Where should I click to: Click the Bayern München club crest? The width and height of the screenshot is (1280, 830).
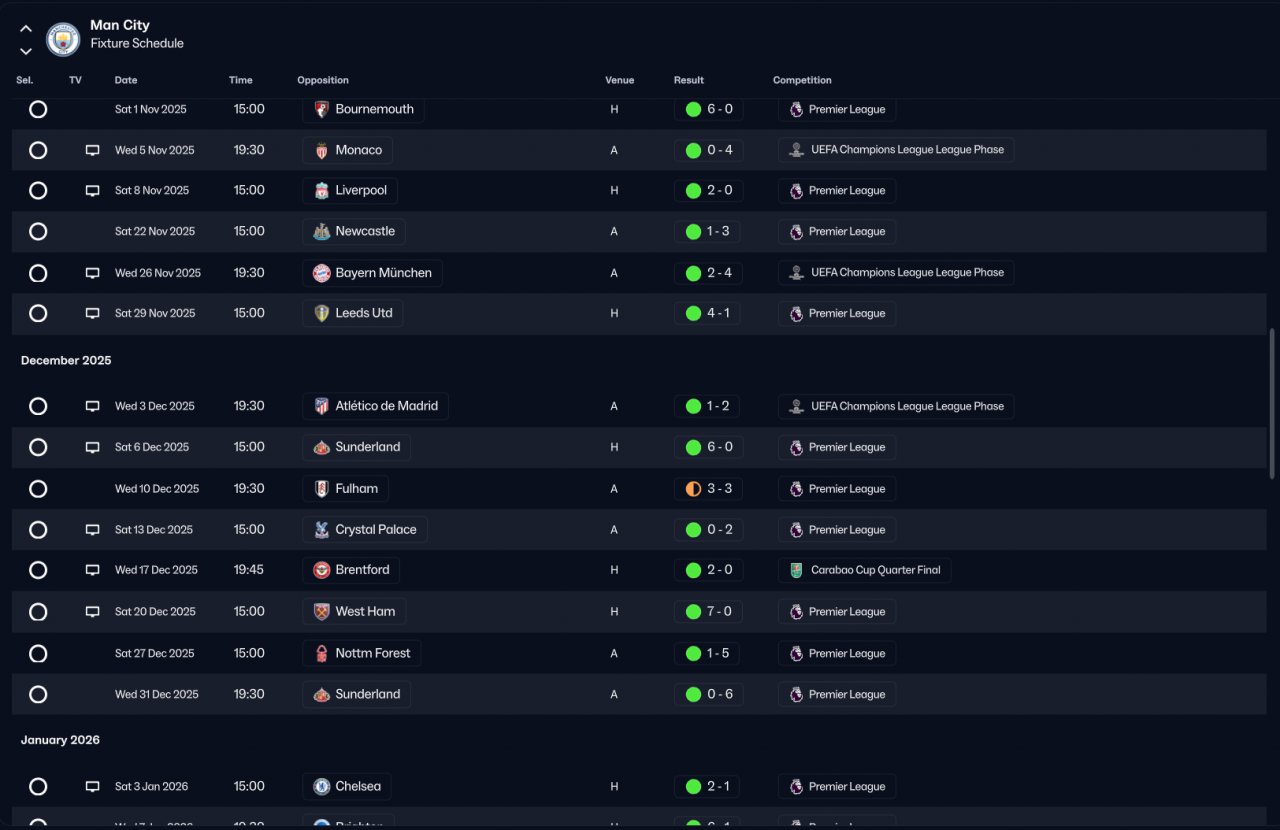(321, 273)
